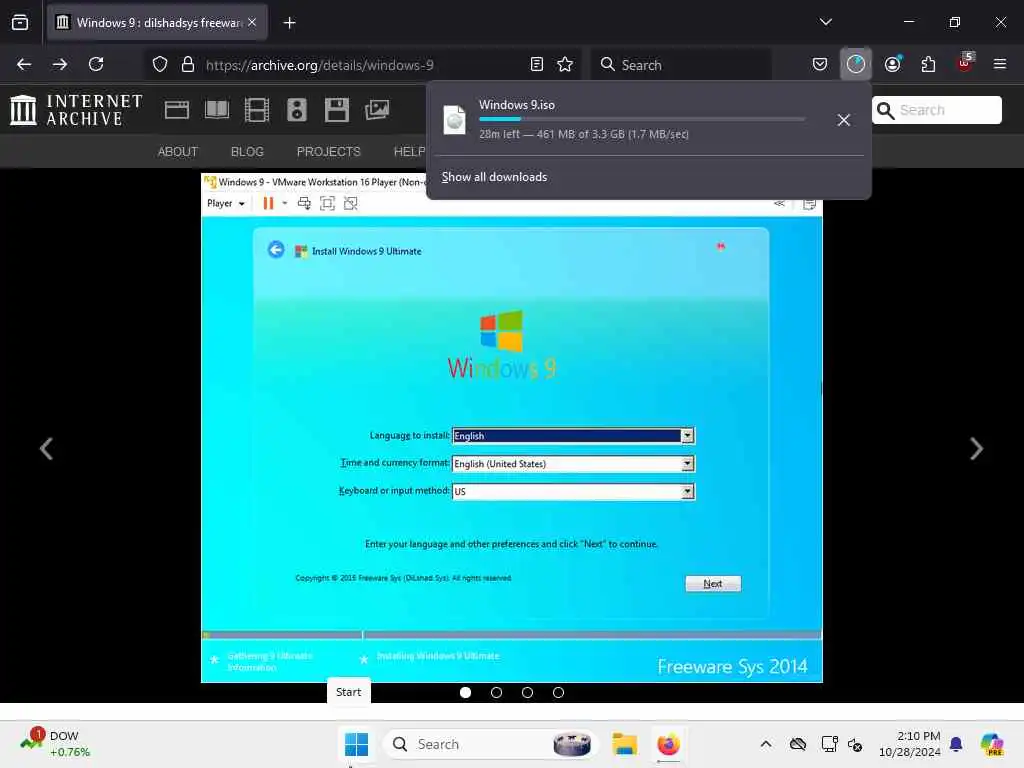
Task: Browse the Texts book icon
Action: pyautogui.click(x=217, y=110)
